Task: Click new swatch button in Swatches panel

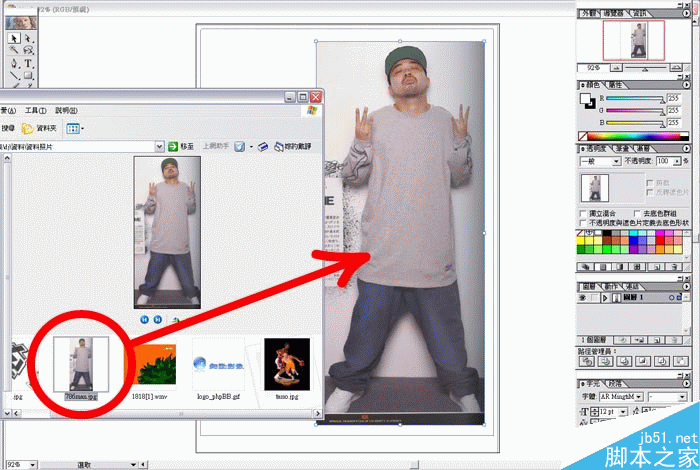Action: point(656,267)
